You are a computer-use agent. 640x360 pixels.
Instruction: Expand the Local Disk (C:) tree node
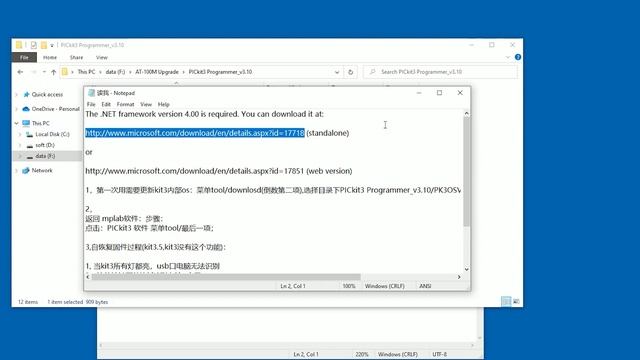tap(20, 134)
